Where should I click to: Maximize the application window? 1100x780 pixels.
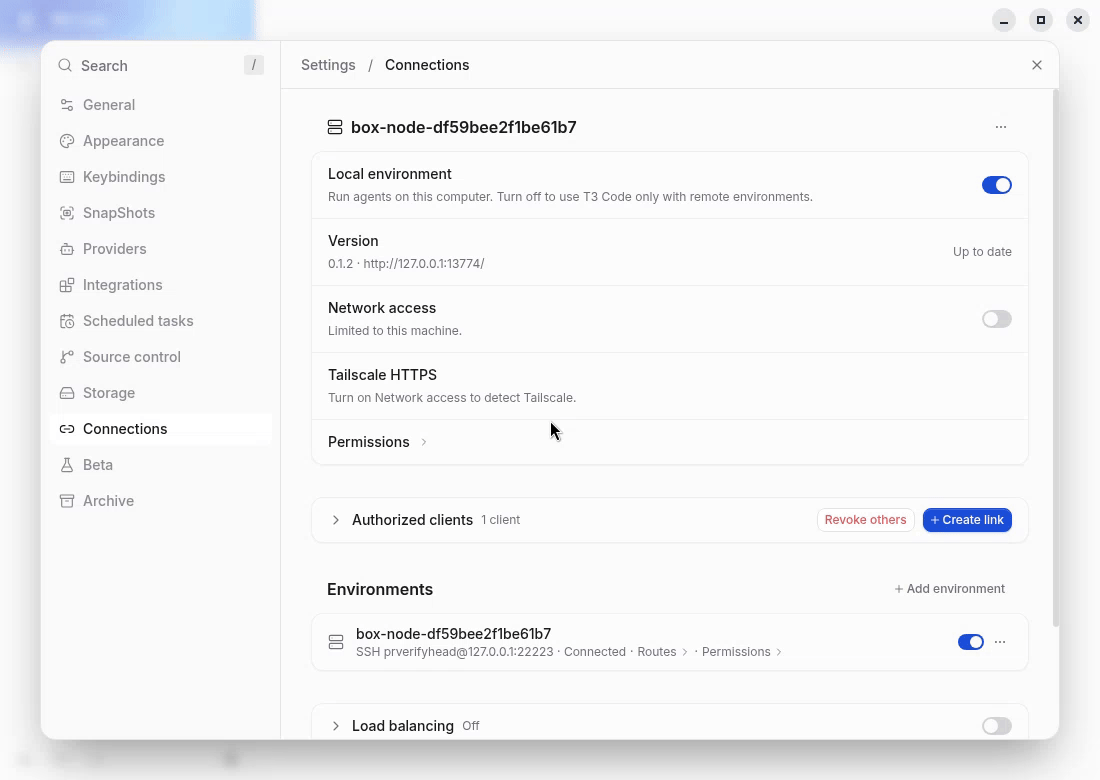coord(1041,20)
